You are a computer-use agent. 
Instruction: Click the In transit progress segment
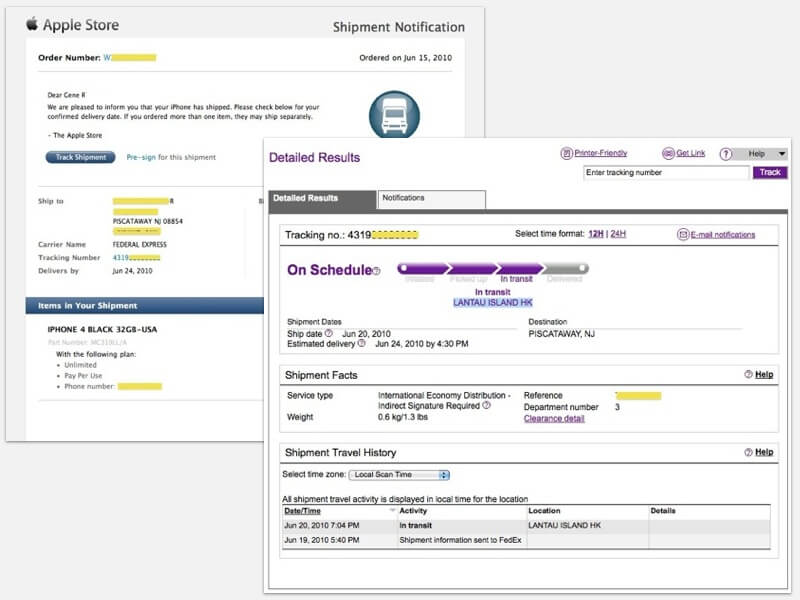click(x=519, y=268)
